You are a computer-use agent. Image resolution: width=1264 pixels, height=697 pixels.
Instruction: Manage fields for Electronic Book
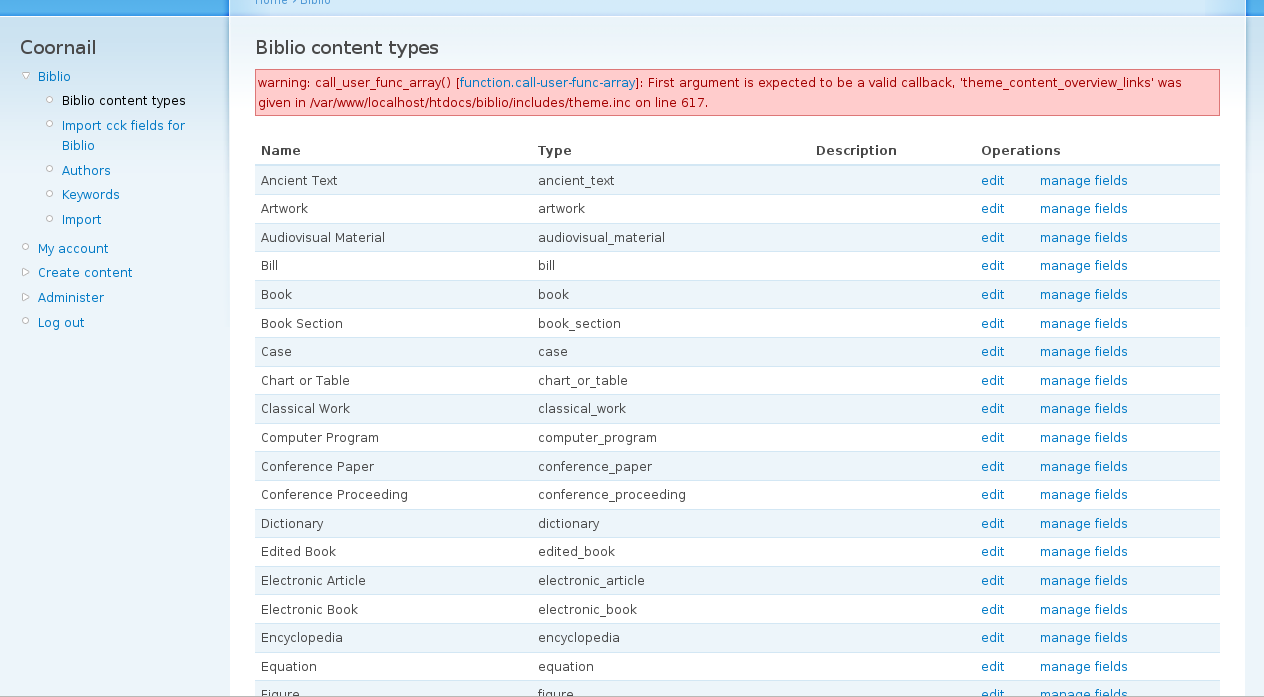pos(1083,610)
